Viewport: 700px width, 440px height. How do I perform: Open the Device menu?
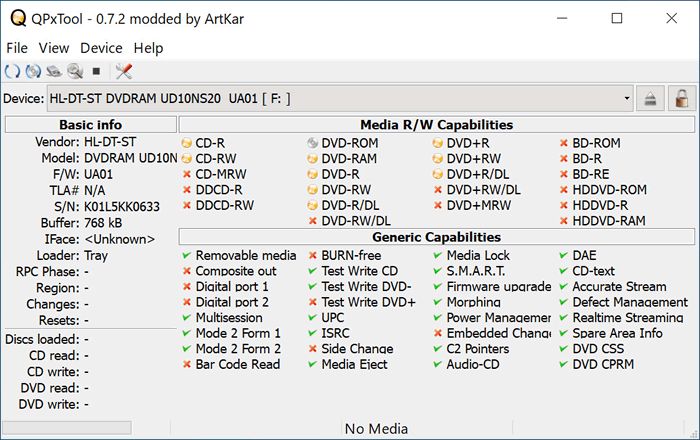(x=101, y=48)
